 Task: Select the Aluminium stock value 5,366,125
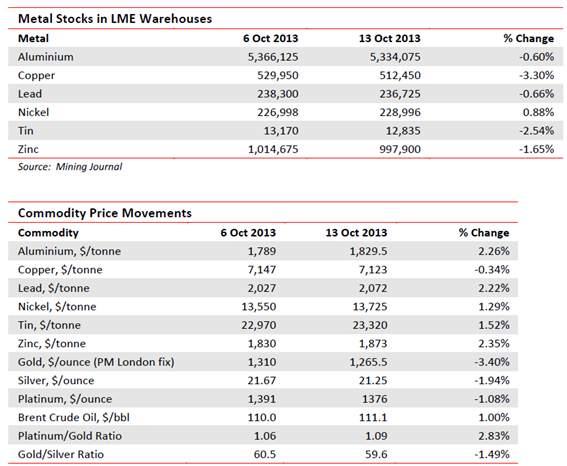pos(273,57)
